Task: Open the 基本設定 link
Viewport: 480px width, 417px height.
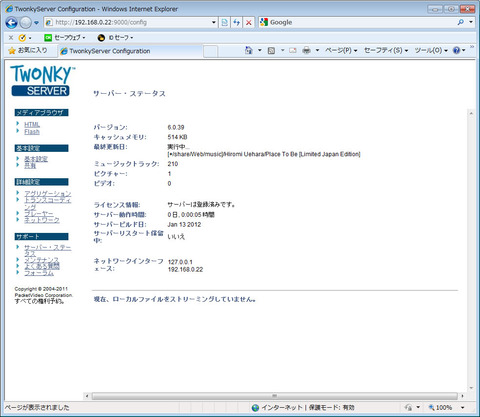Action: (36, 159)
